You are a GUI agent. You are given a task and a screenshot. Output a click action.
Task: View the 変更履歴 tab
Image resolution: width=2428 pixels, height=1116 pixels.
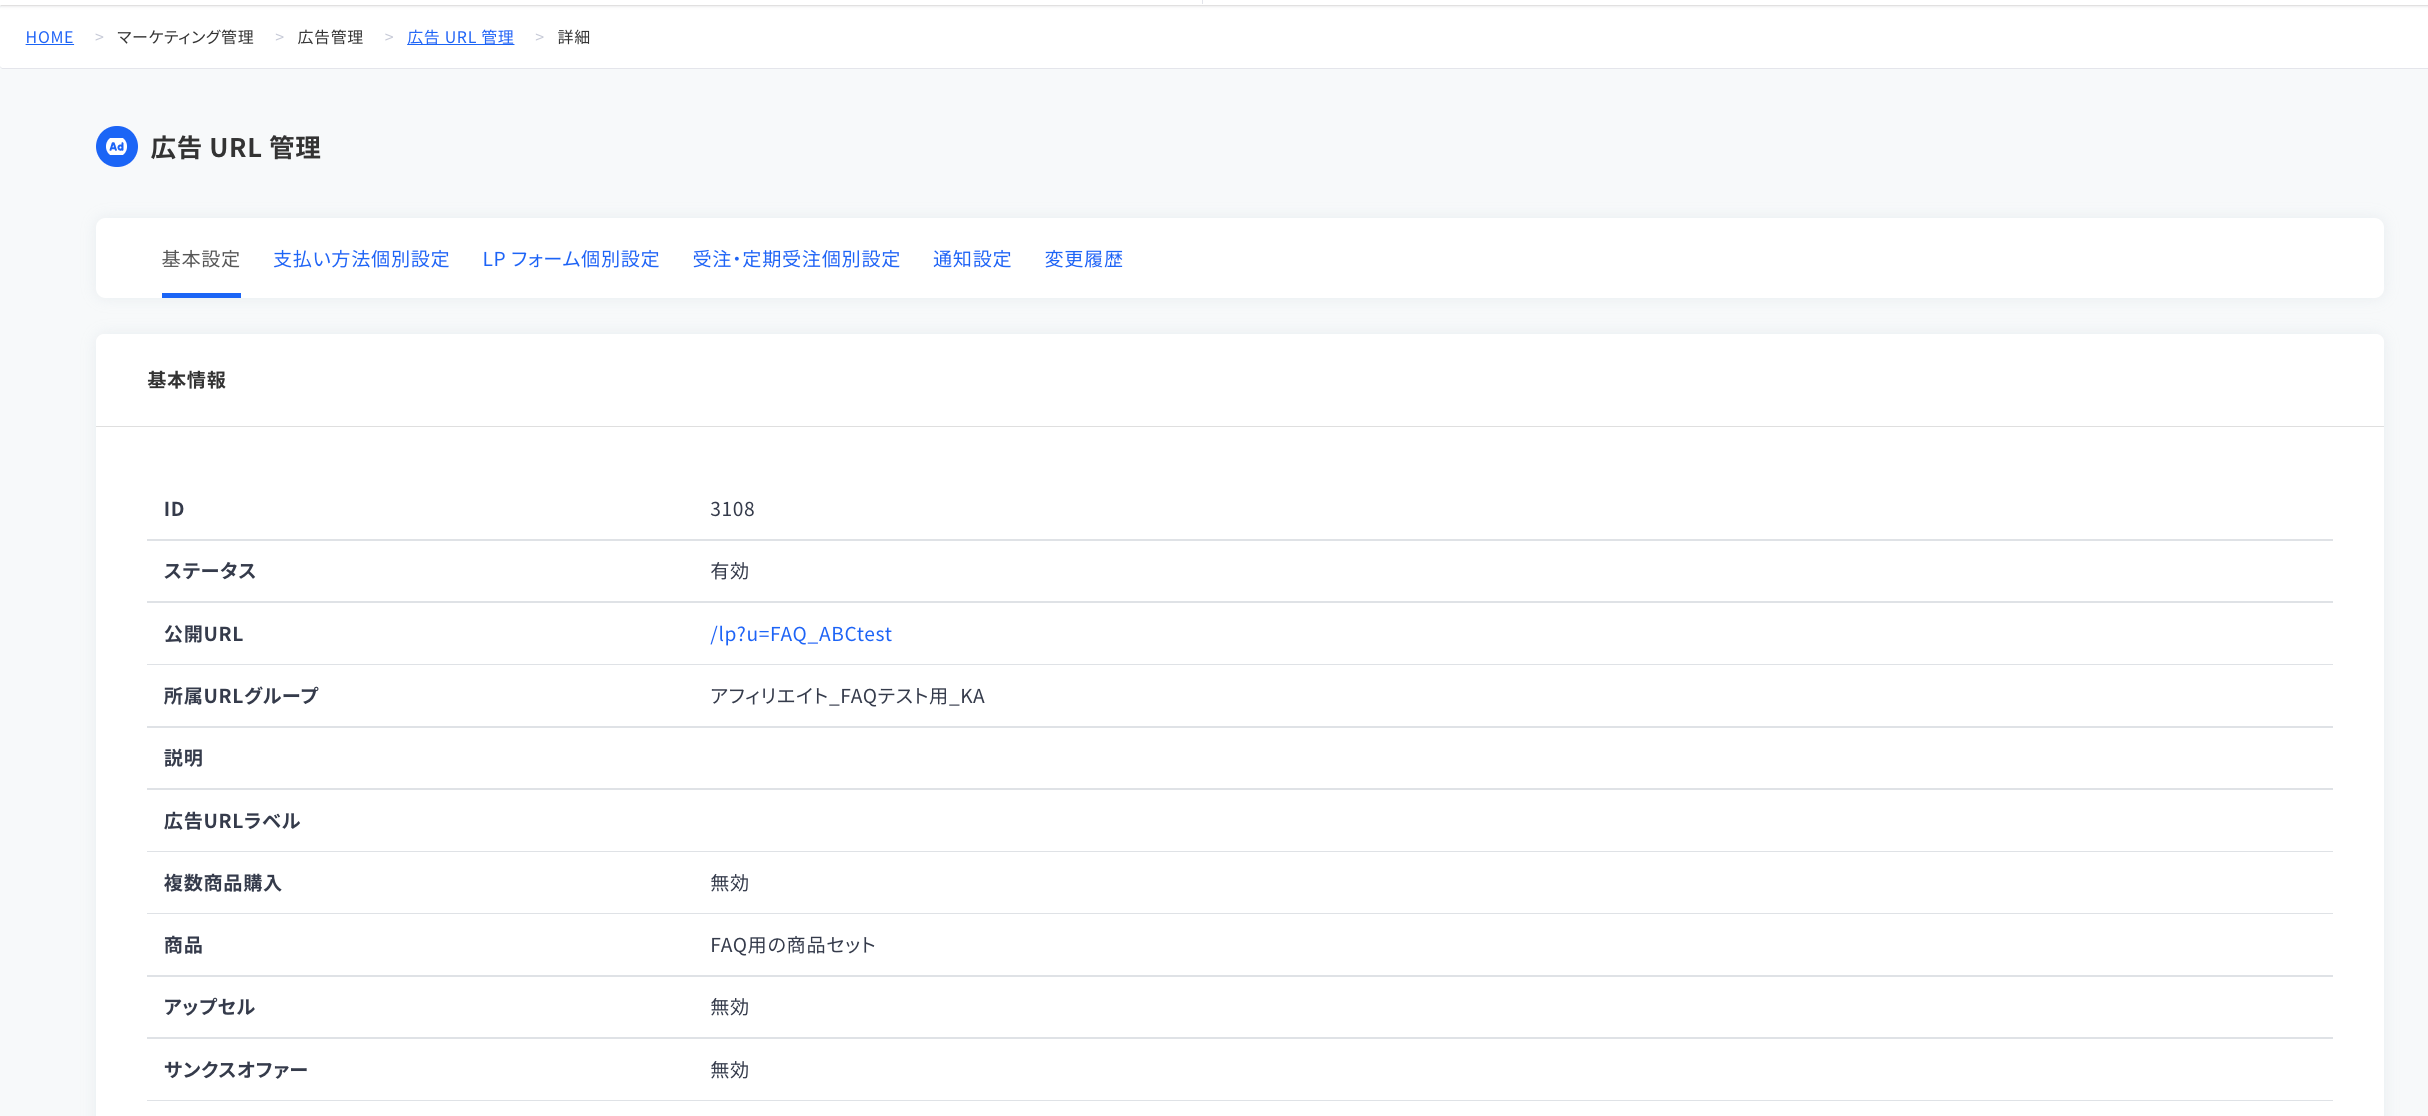point(1083,259)
